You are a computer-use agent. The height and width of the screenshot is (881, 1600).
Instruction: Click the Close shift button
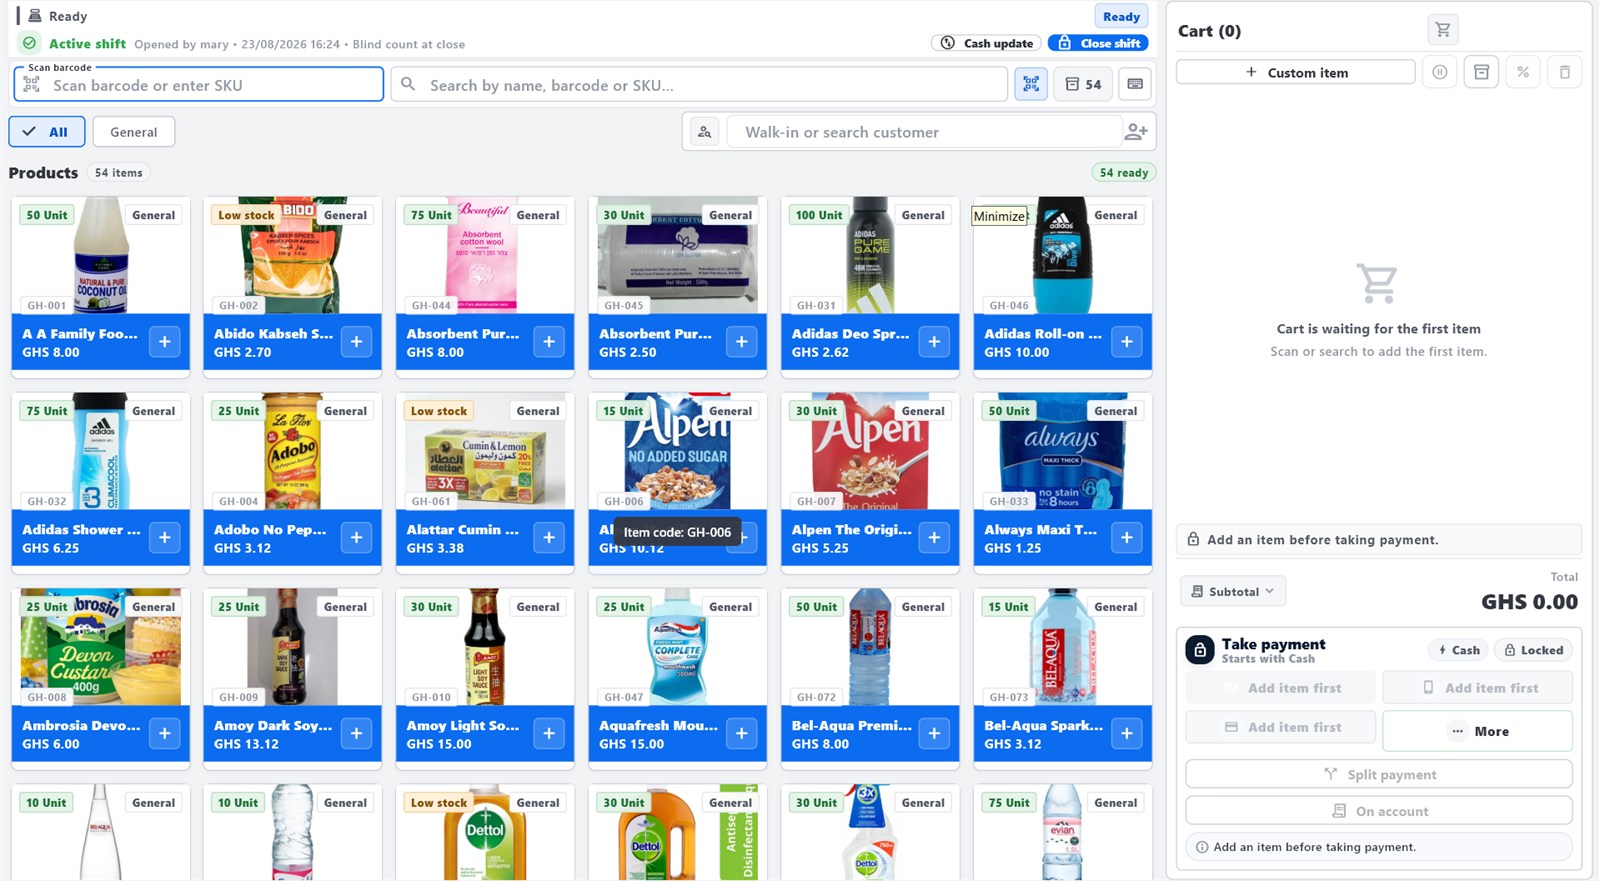pos(1098,43)
